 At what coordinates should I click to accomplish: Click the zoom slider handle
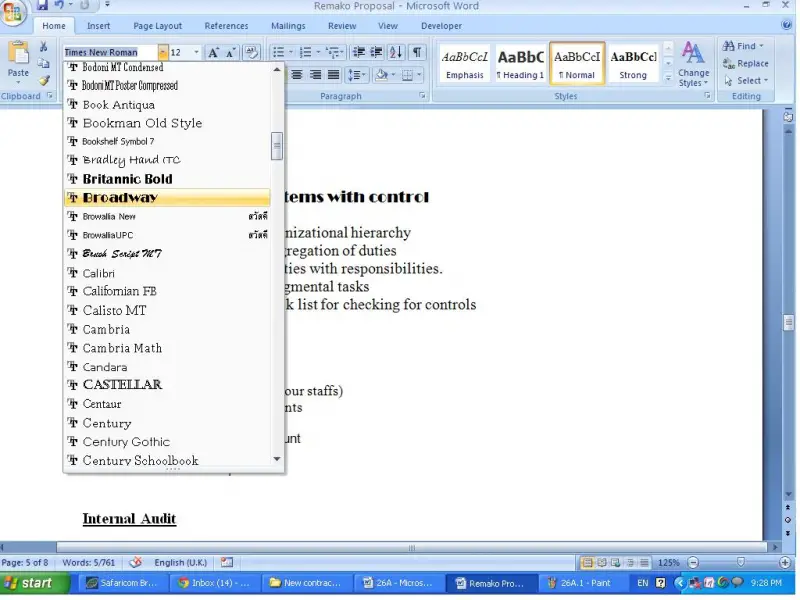point(741,563)
